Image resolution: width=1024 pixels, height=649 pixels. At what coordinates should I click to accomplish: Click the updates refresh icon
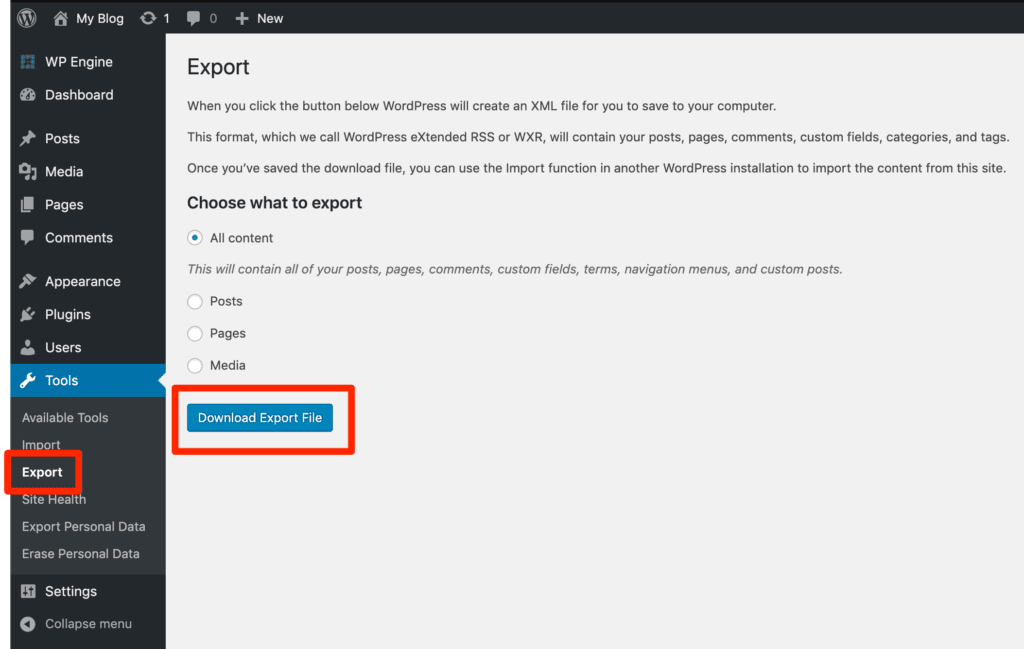pyautogui.click(x=149, y=18)
